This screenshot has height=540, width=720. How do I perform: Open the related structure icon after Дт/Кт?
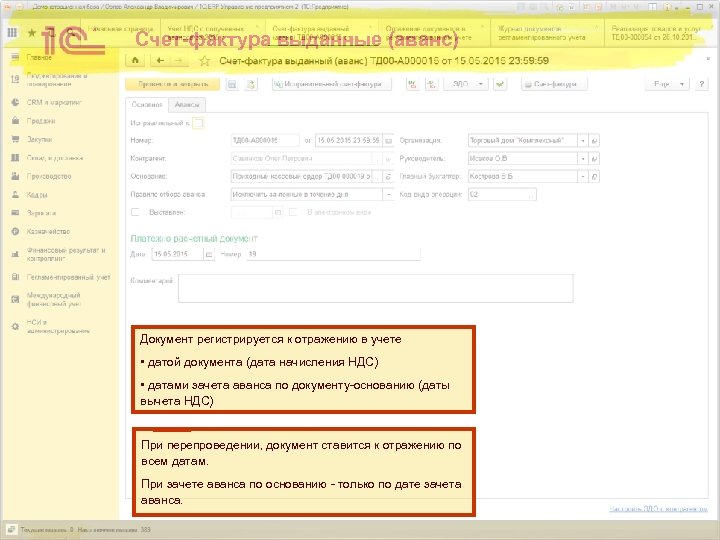pos(432,84)
